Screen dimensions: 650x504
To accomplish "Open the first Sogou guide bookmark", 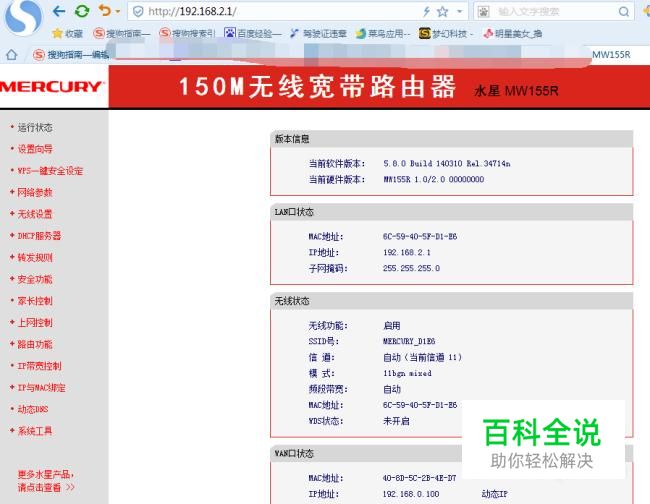I will [x=121, y=33].
